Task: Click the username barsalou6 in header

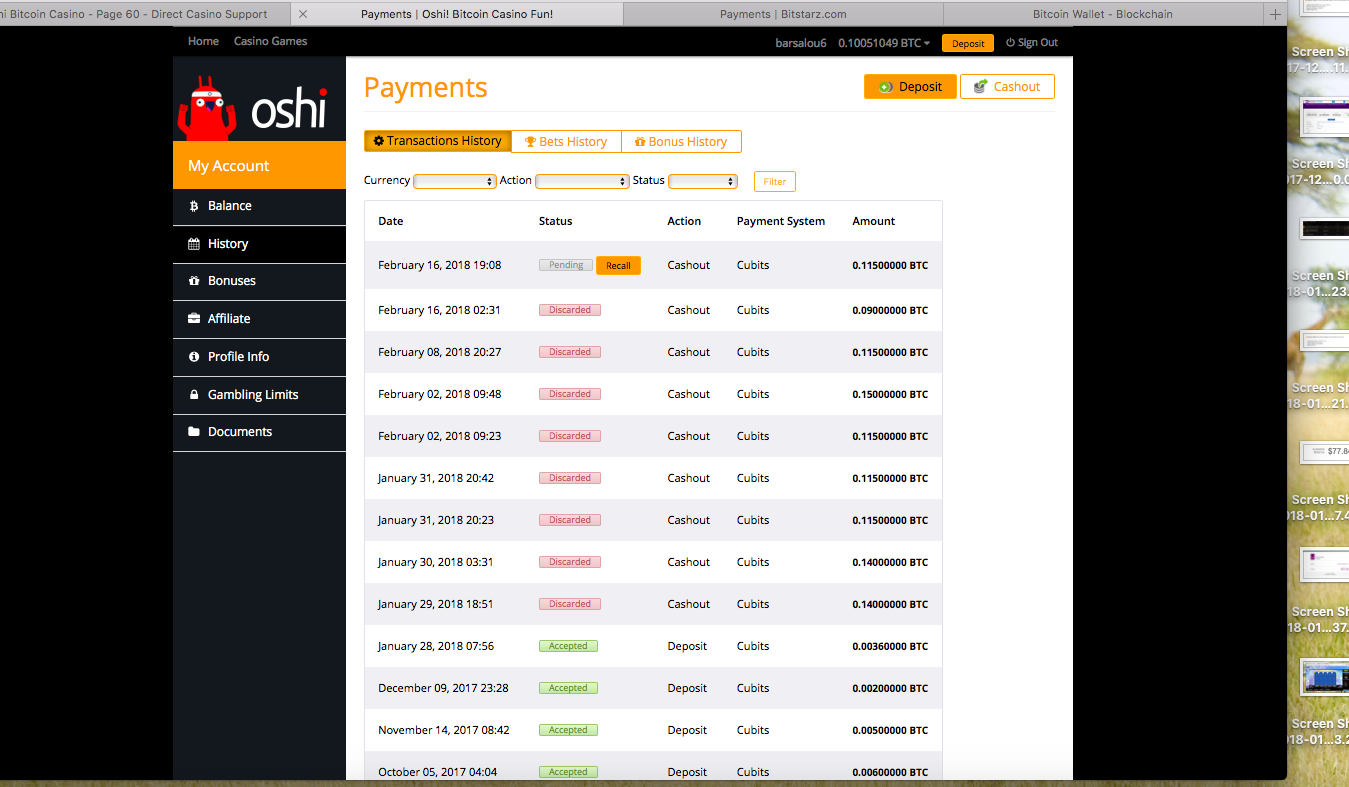Action: click(801, 43)
